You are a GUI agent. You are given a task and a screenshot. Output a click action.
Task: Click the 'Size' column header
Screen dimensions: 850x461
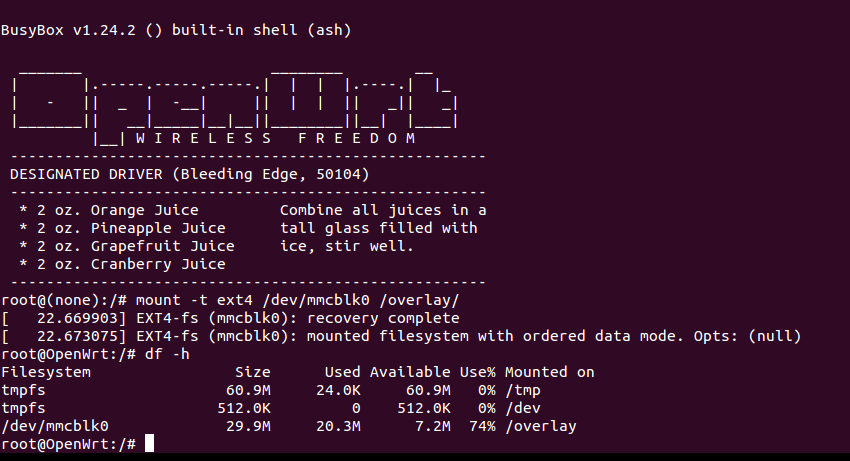click(253, 373)
